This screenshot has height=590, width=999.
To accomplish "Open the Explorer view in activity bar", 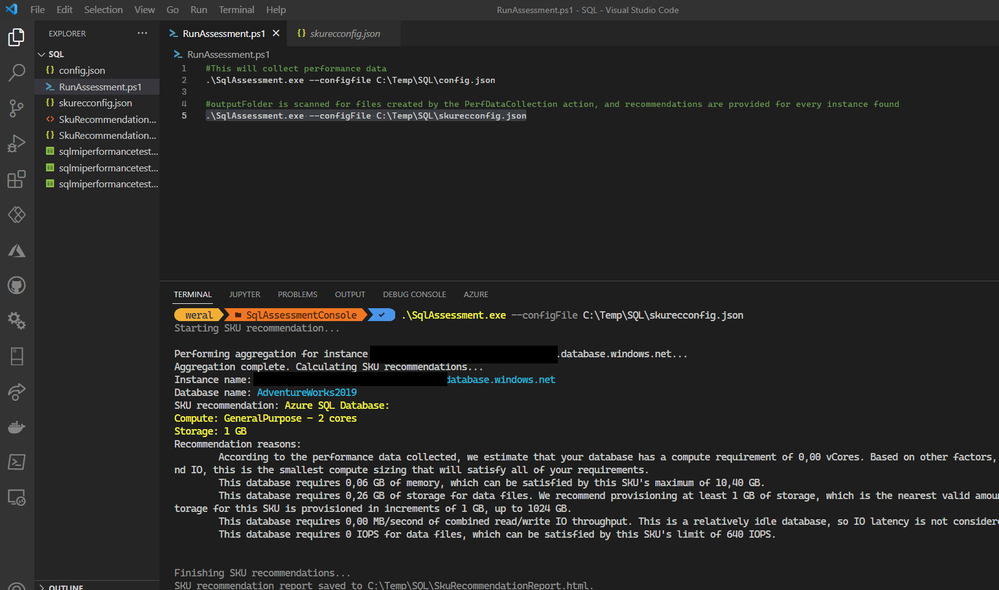I will pyautogui.click(x=17, y=37).
